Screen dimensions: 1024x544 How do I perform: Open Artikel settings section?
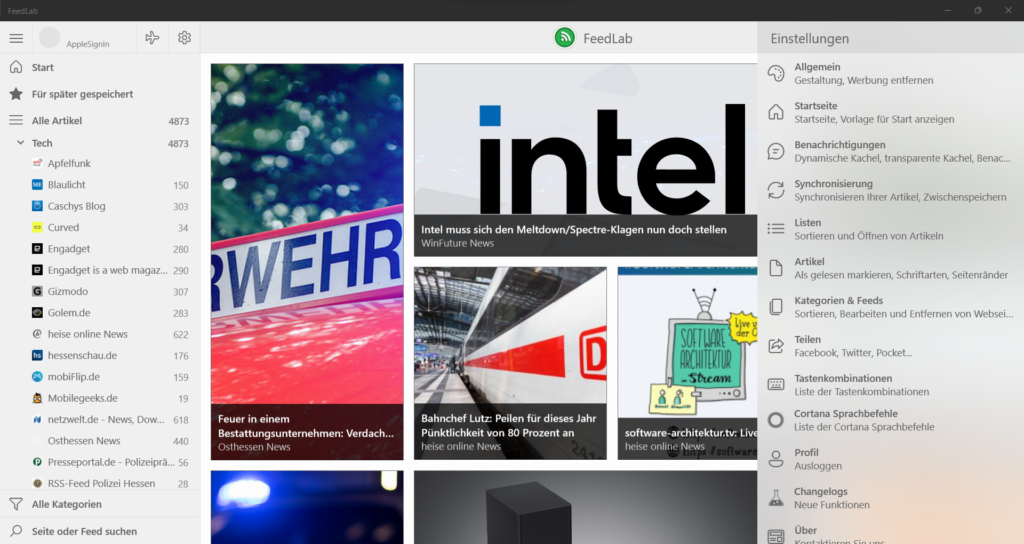[891, 268]
